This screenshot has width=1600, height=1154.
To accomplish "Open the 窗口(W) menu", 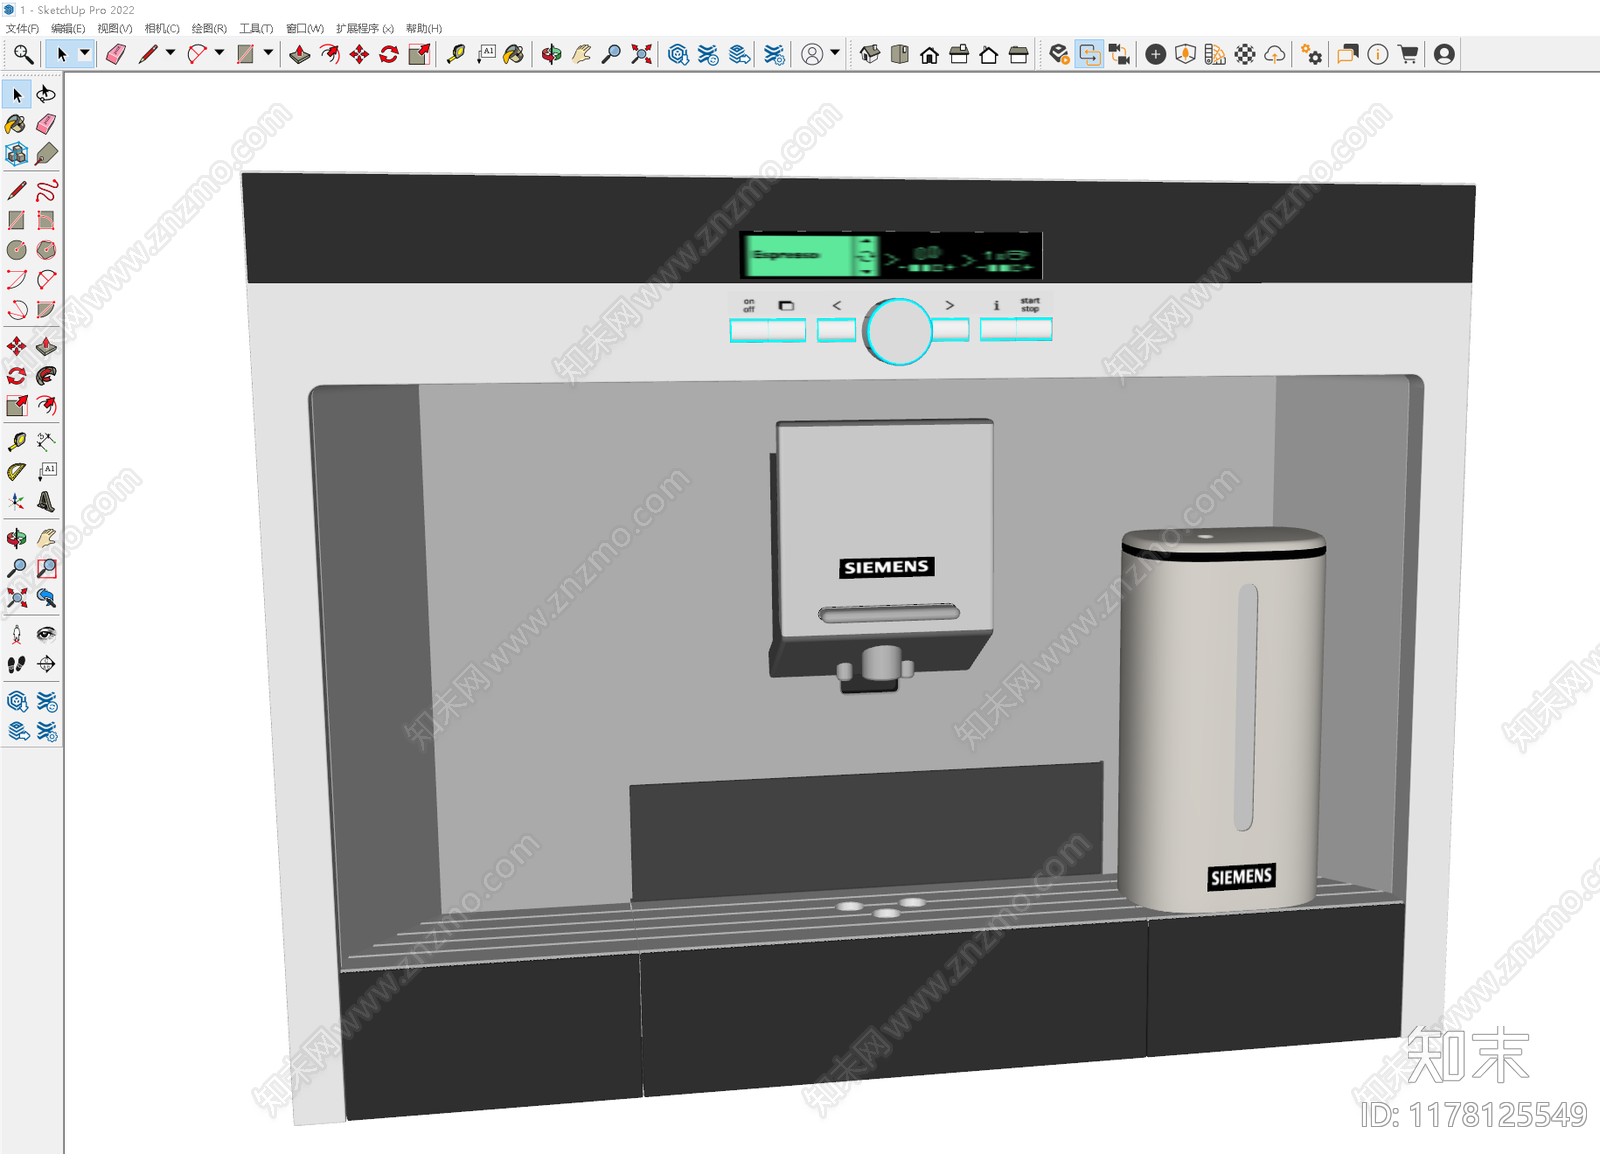I will pyautogui.click(x=305, y=28).
